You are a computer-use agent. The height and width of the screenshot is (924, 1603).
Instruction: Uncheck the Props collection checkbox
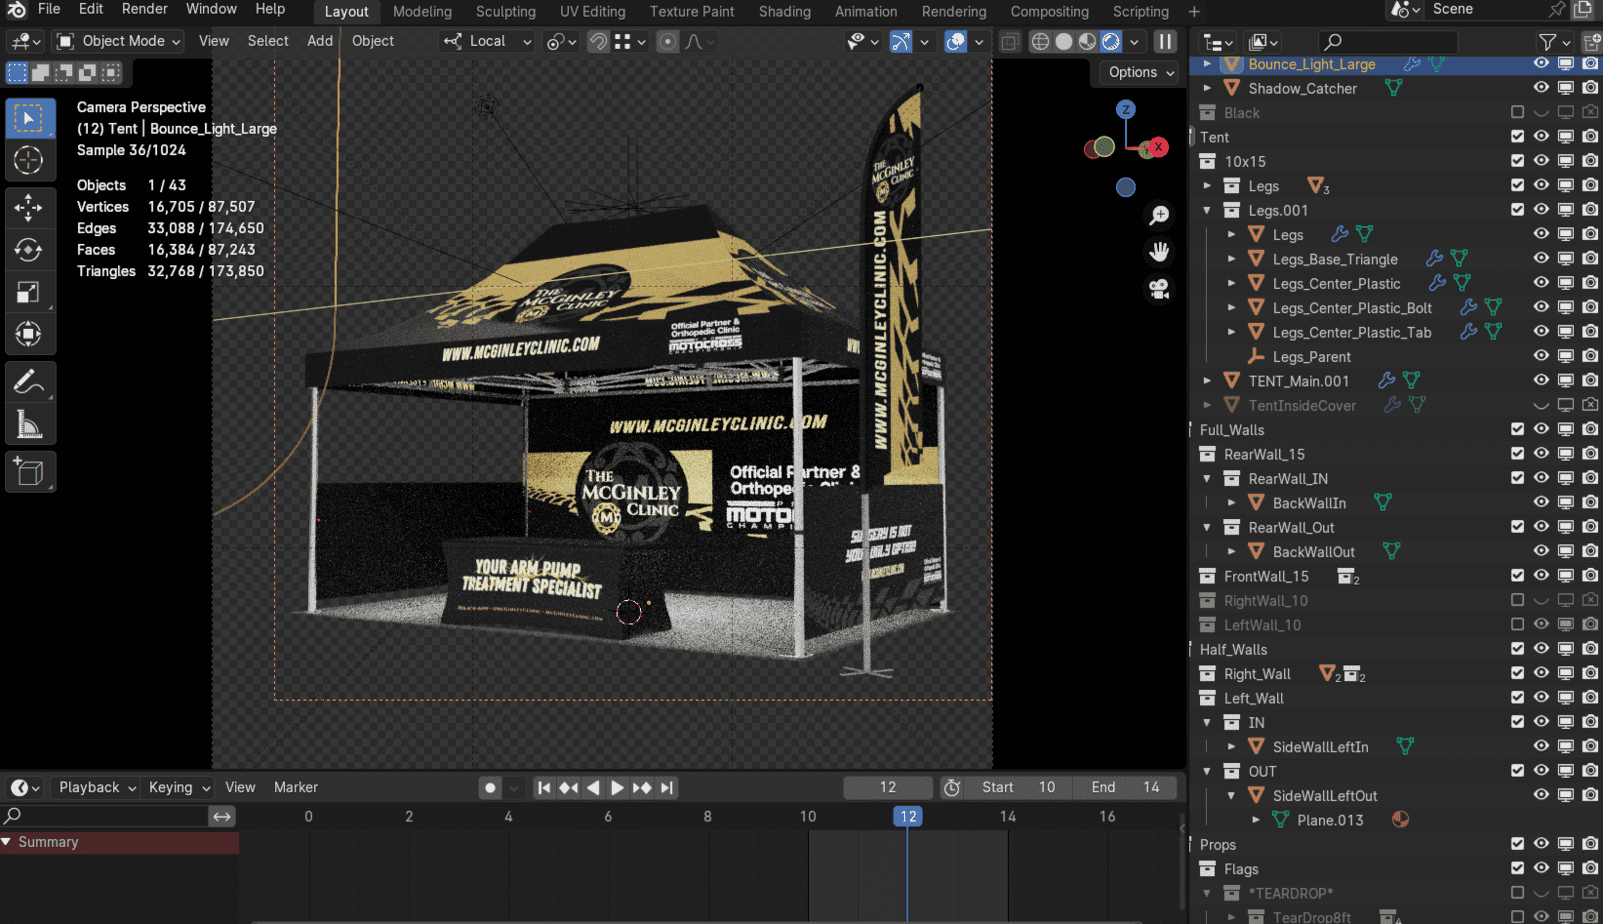coord(1517,844)
